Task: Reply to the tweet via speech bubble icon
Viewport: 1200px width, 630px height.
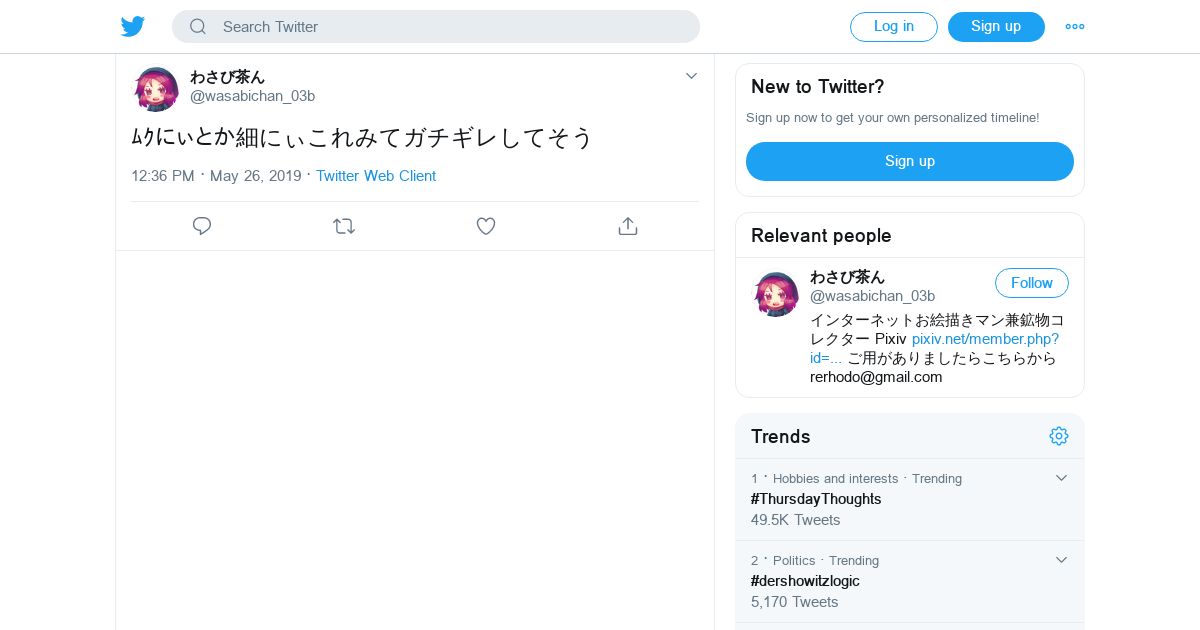Action: coord(202,226)
